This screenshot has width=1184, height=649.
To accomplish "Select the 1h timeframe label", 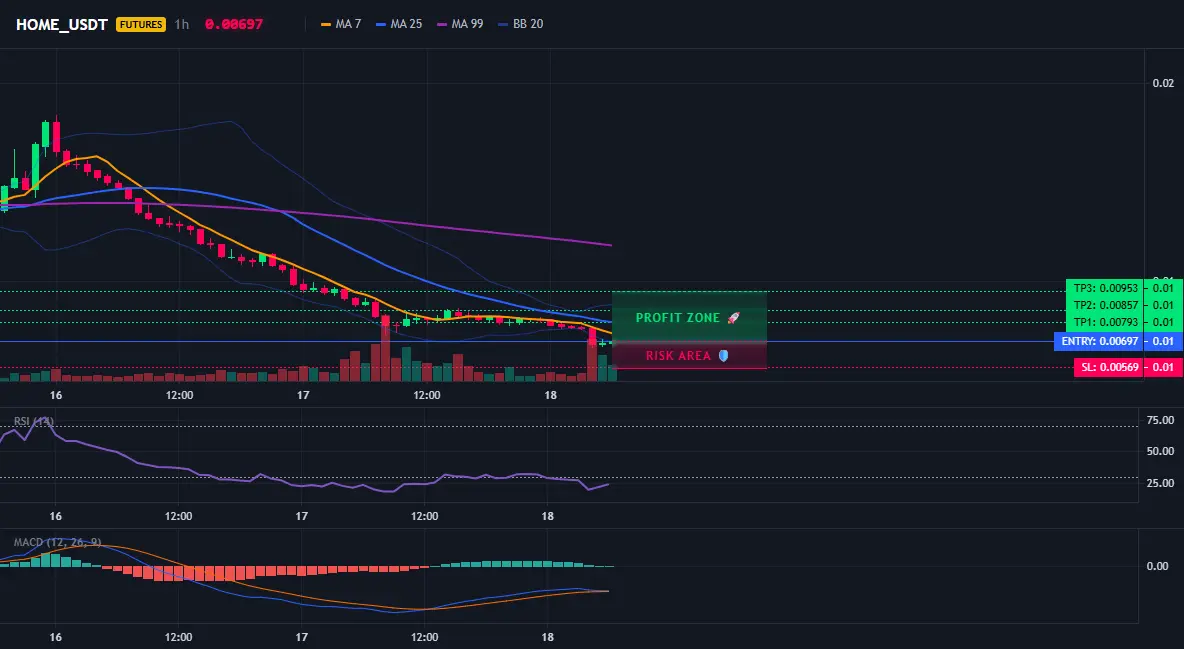I will (x=181, y=24).
